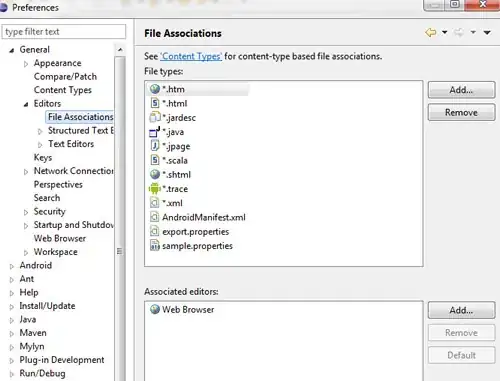Image resolution: width=500 pixels, height=381 pixels.
Task: Click the *.shtml globe icon
Action: pyautogui.click(x=155, y=174)
